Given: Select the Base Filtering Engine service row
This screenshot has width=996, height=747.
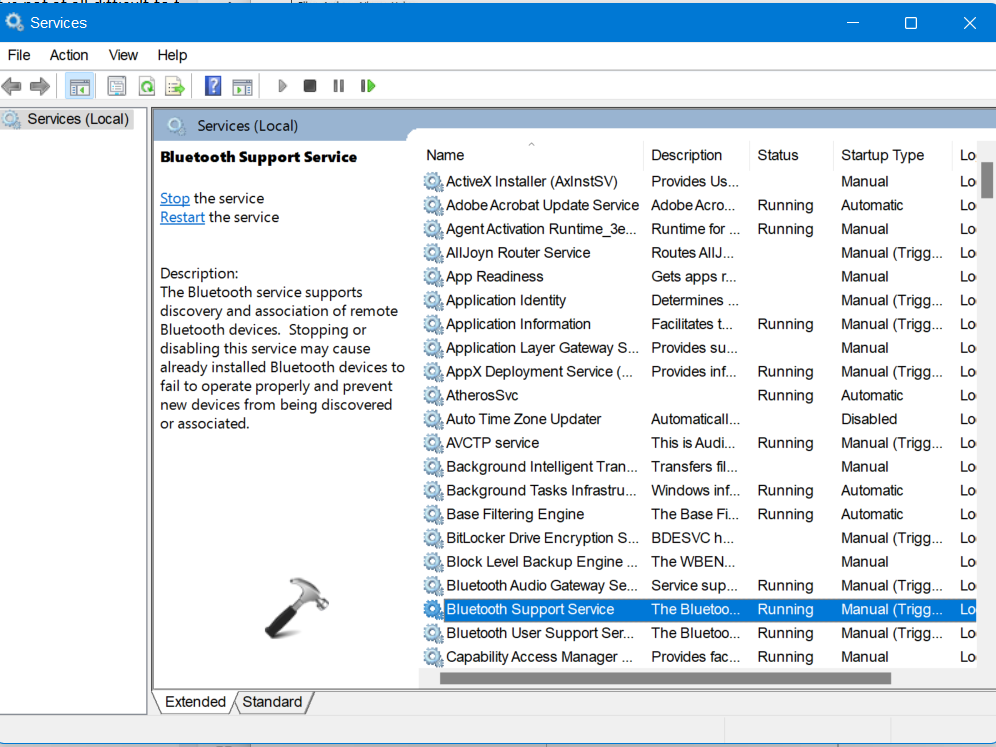Looking at the screenshot, I should click(515, 514).
